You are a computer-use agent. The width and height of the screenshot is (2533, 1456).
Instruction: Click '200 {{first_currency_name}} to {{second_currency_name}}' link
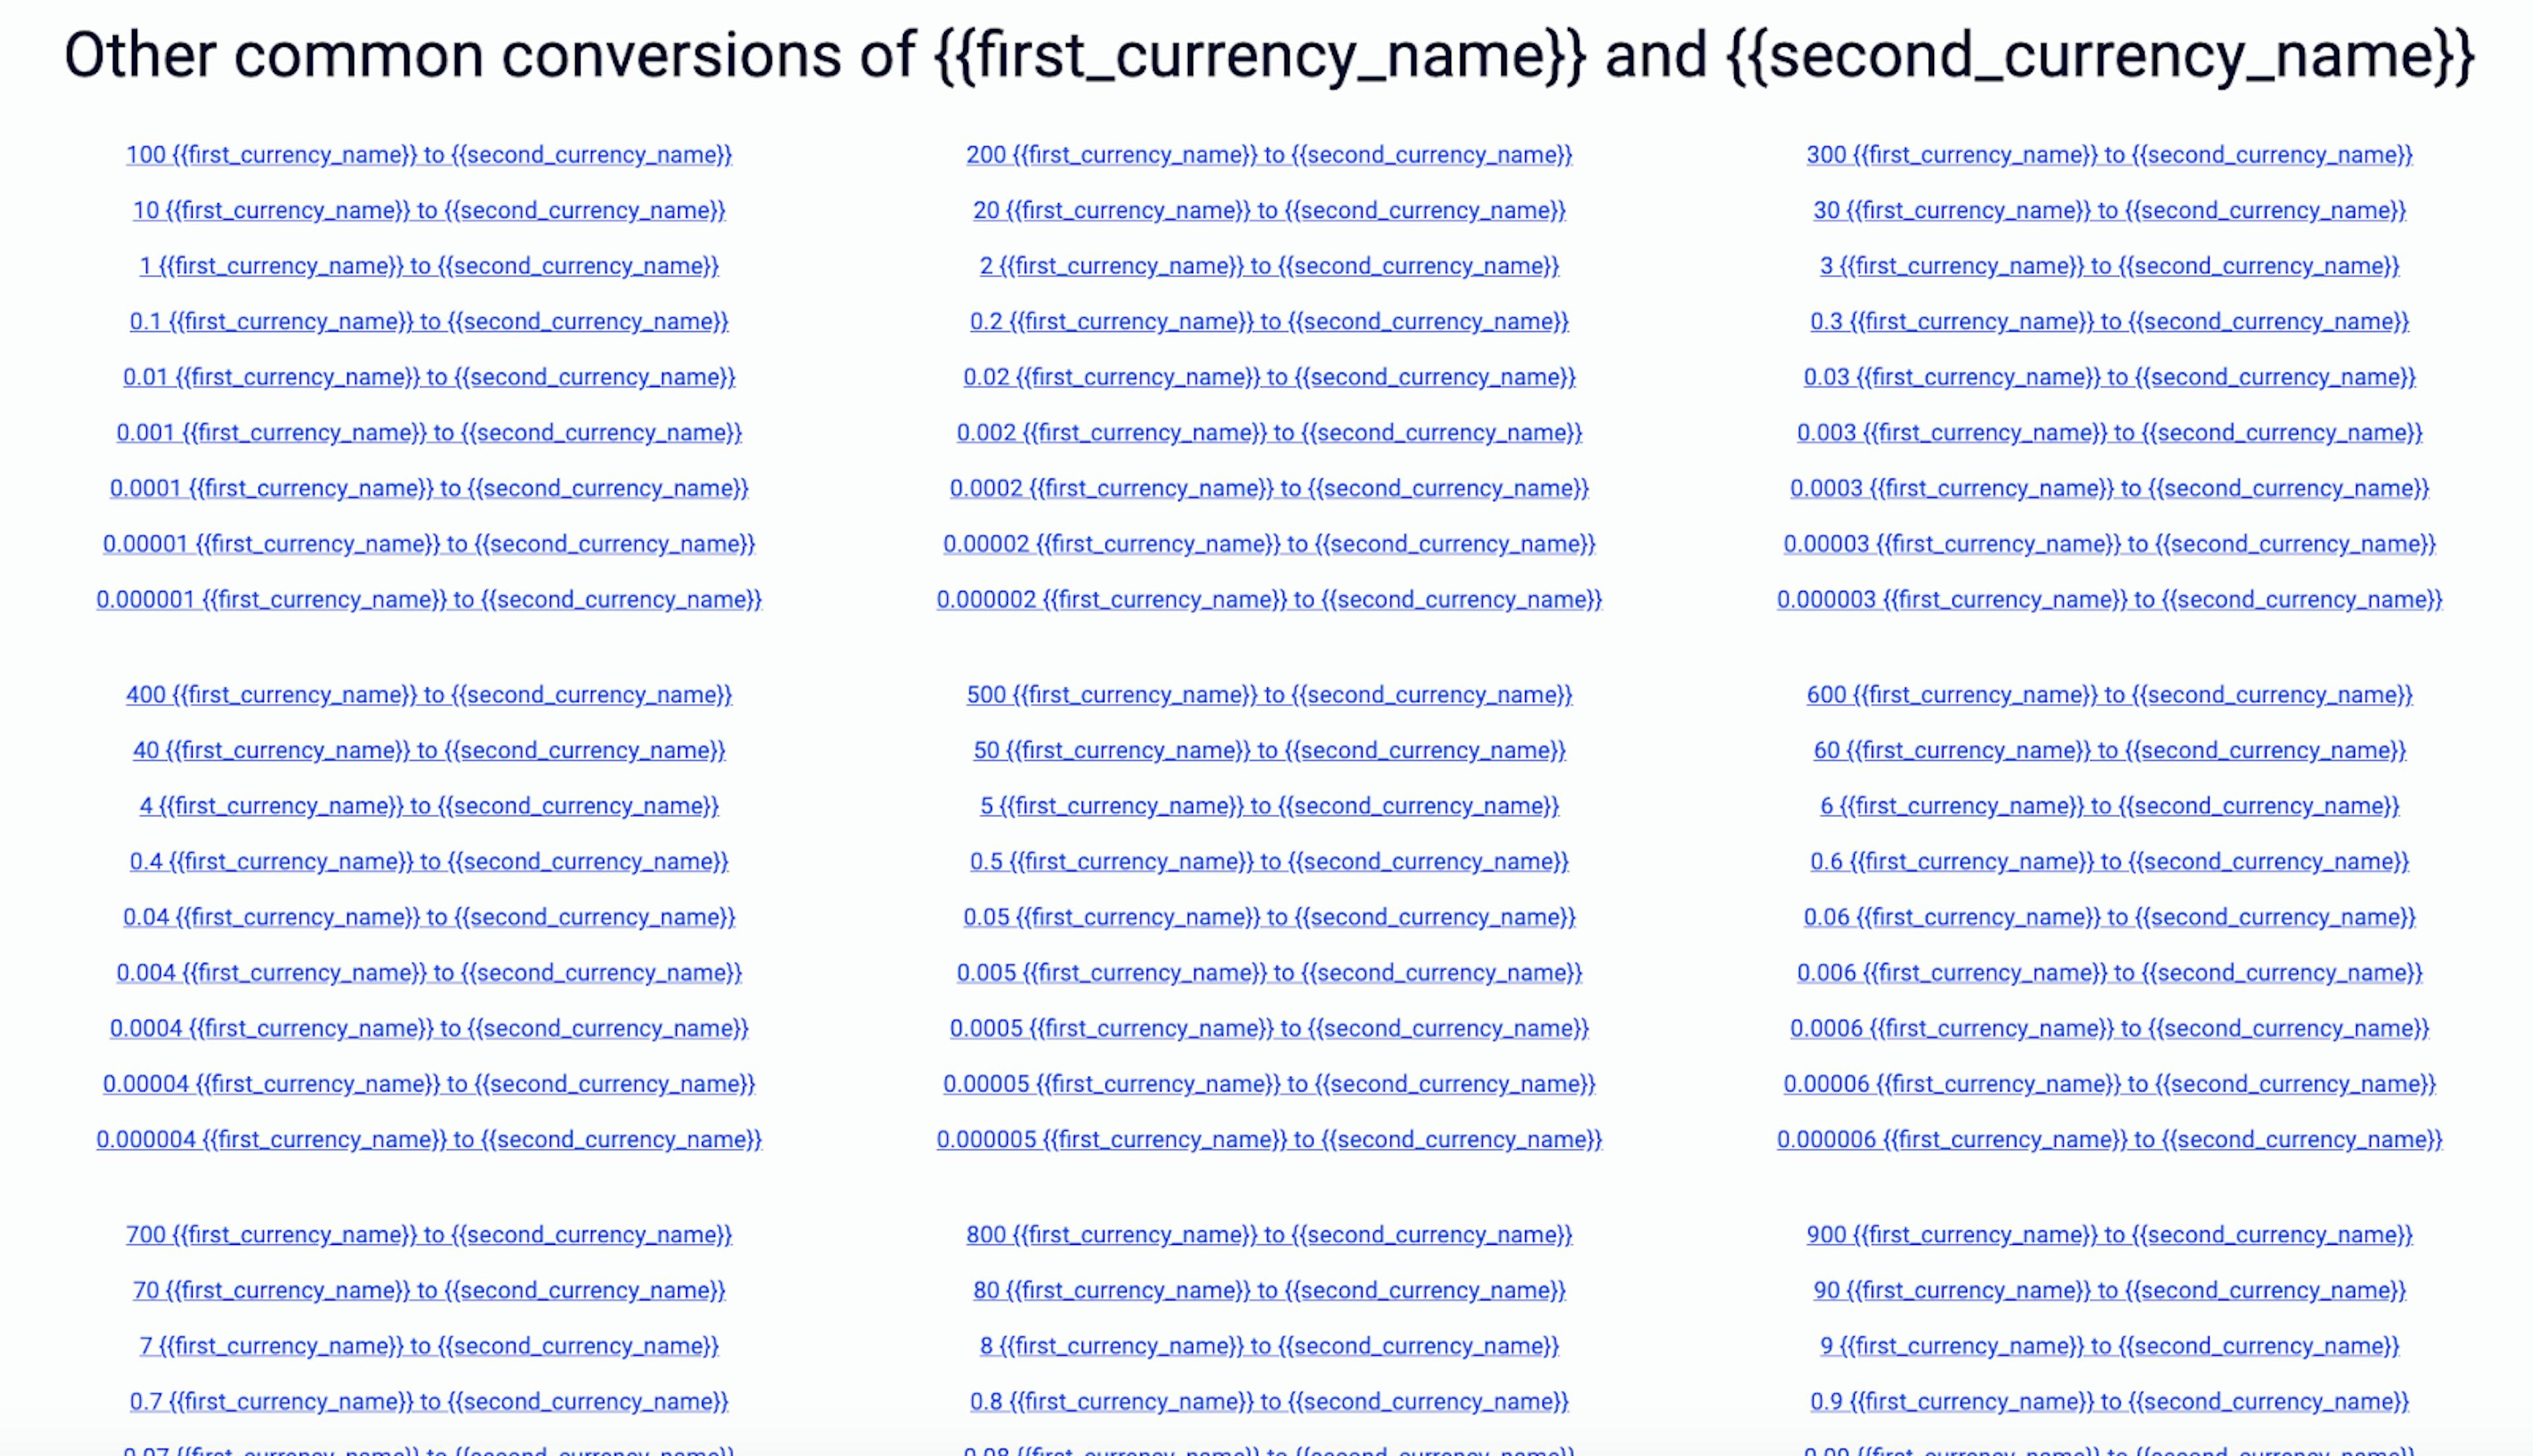click(x=1266, y=155)
